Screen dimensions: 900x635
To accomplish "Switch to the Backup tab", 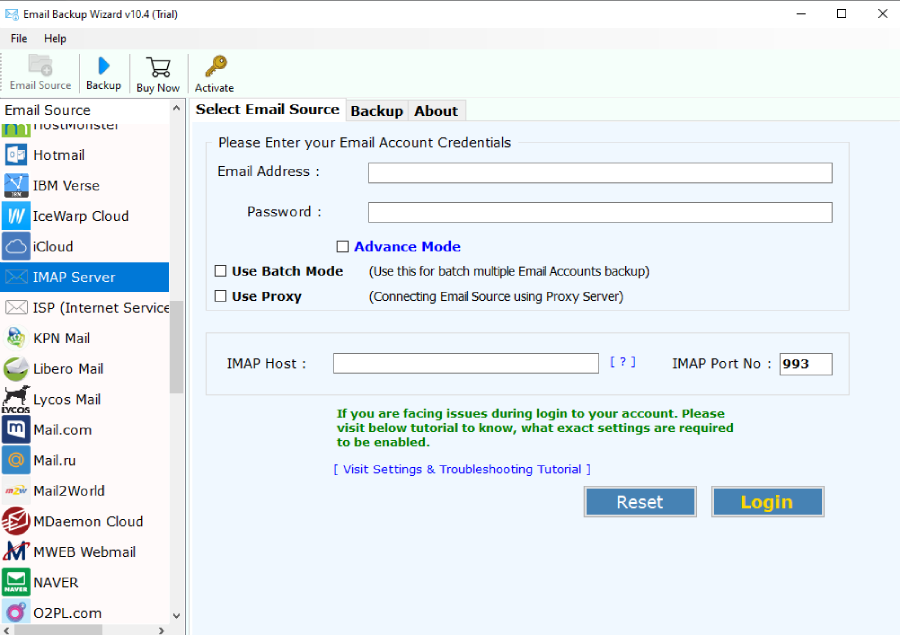I will 376,111.
